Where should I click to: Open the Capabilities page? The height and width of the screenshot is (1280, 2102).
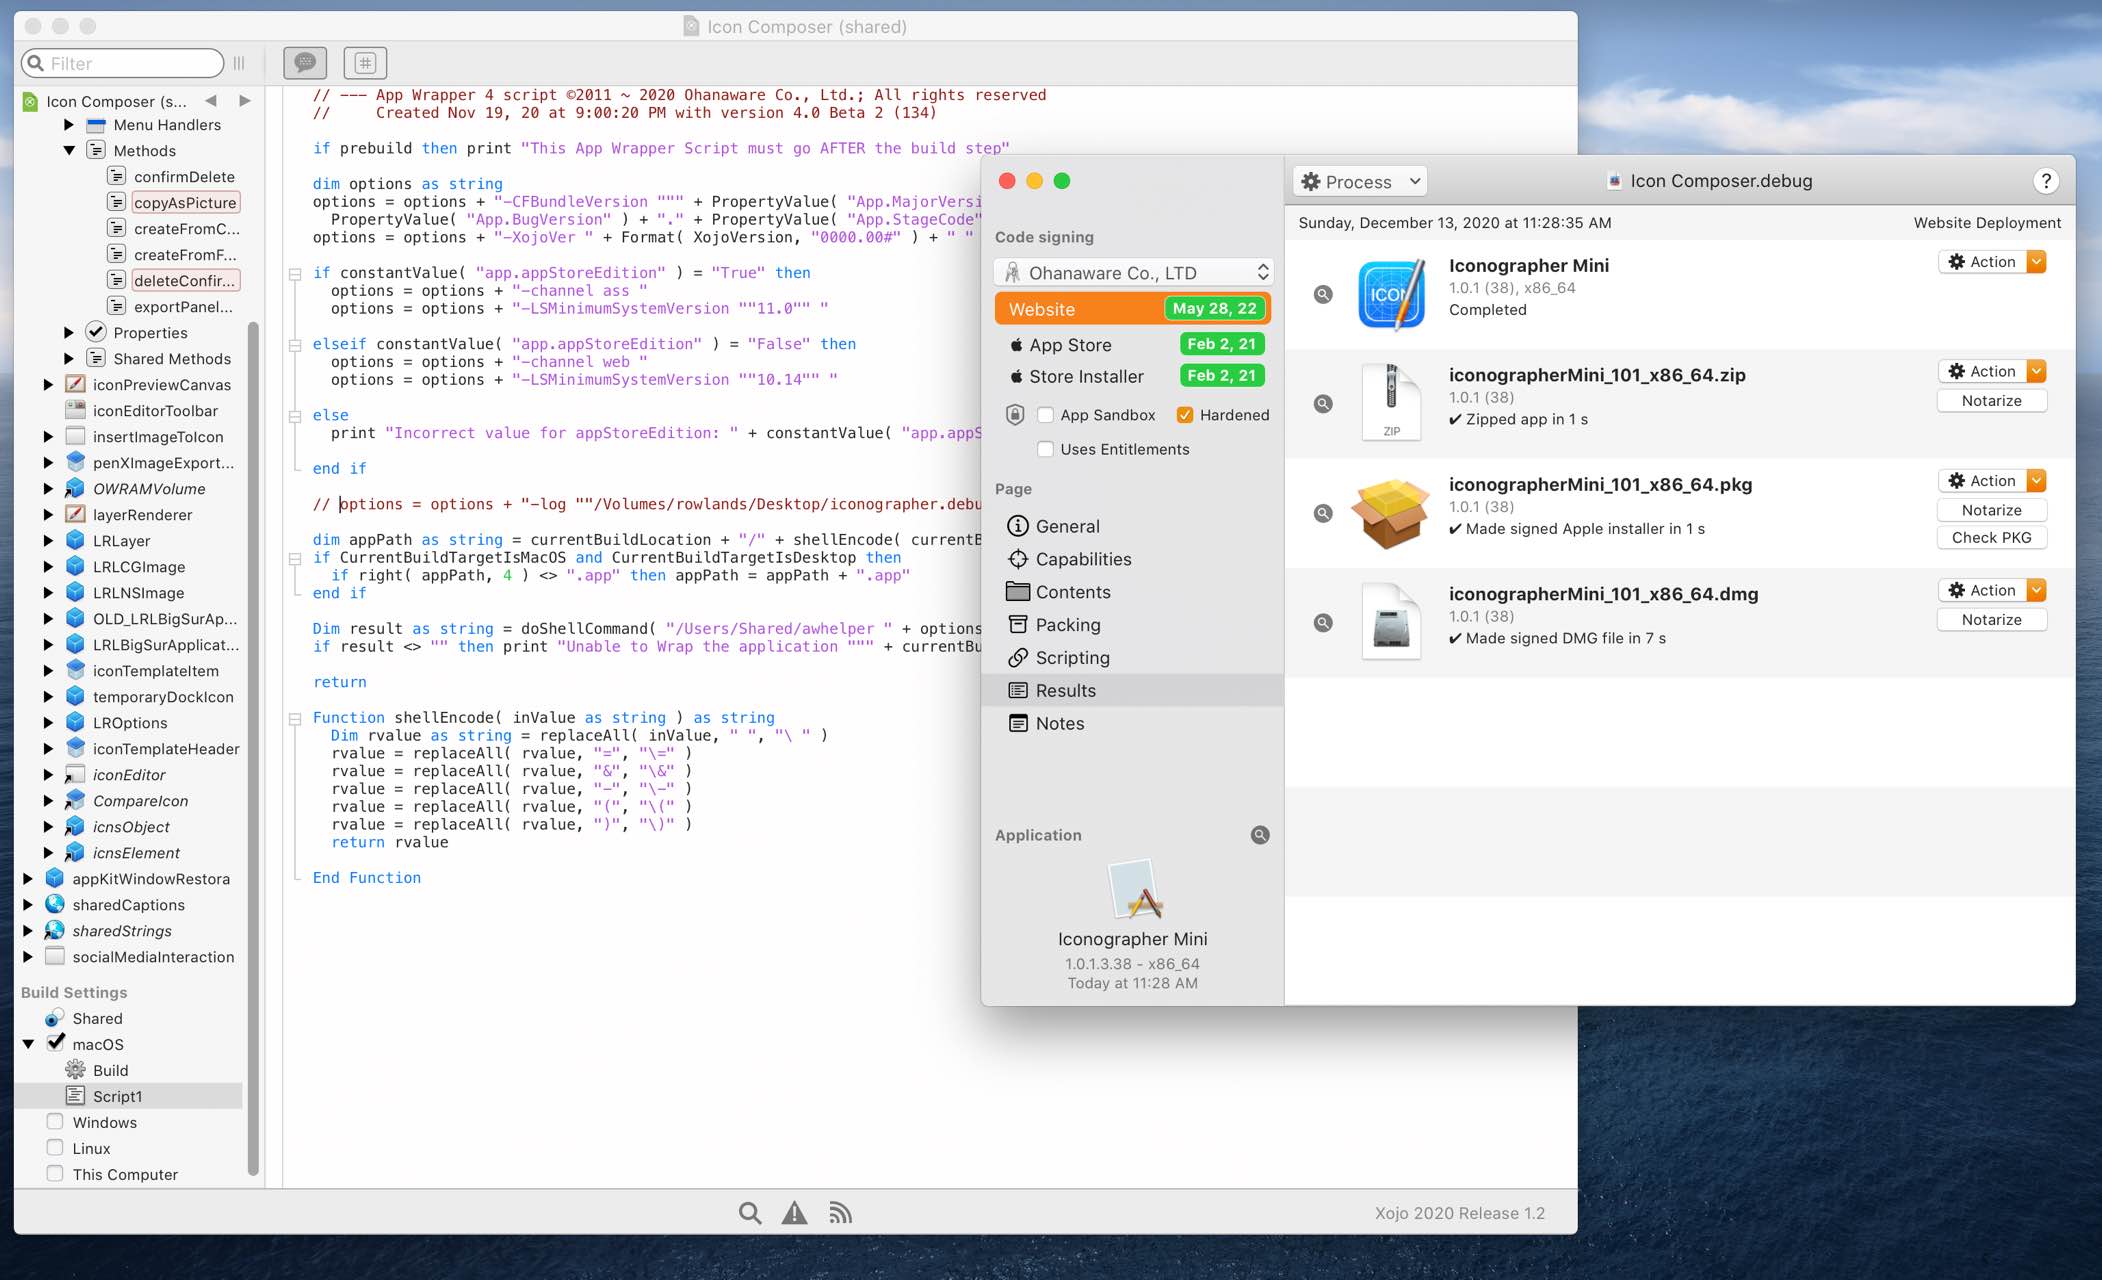1133,559
